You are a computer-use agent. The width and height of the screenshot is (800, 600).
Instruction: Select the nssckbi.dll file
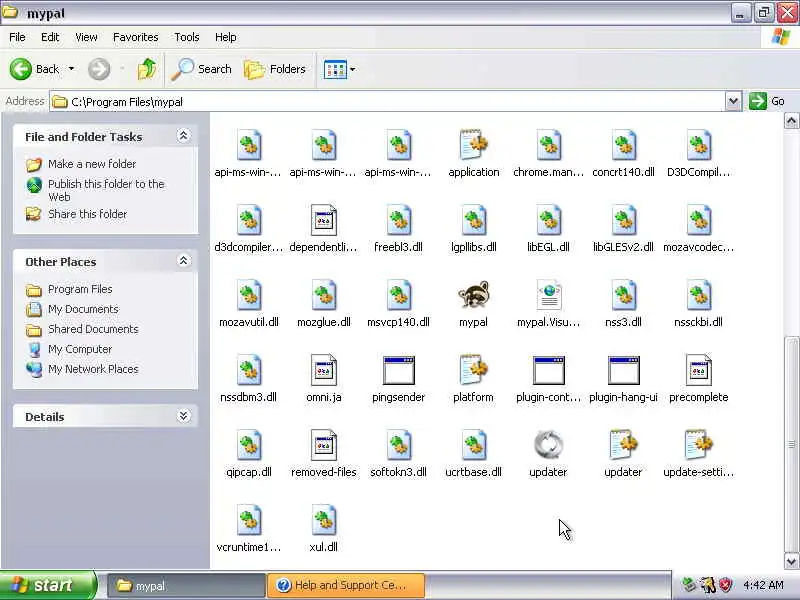tap(698, 294)
